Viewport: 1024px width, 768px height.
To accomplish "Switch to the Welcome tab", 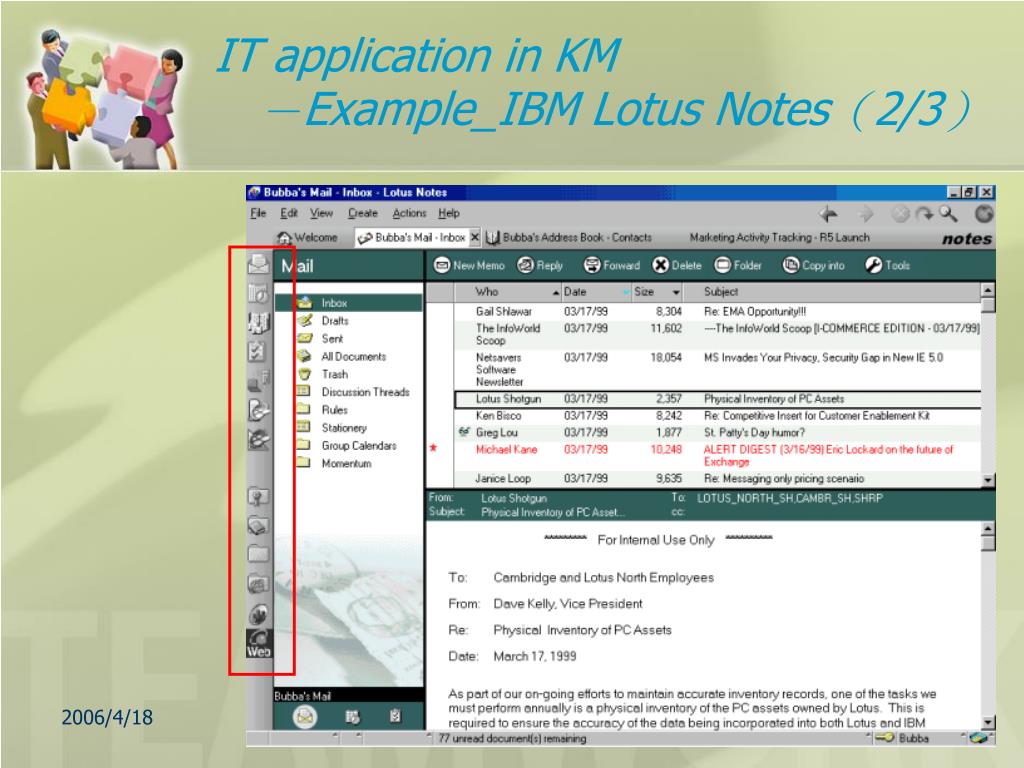I will pyautogui.click(x=307, y=238).
